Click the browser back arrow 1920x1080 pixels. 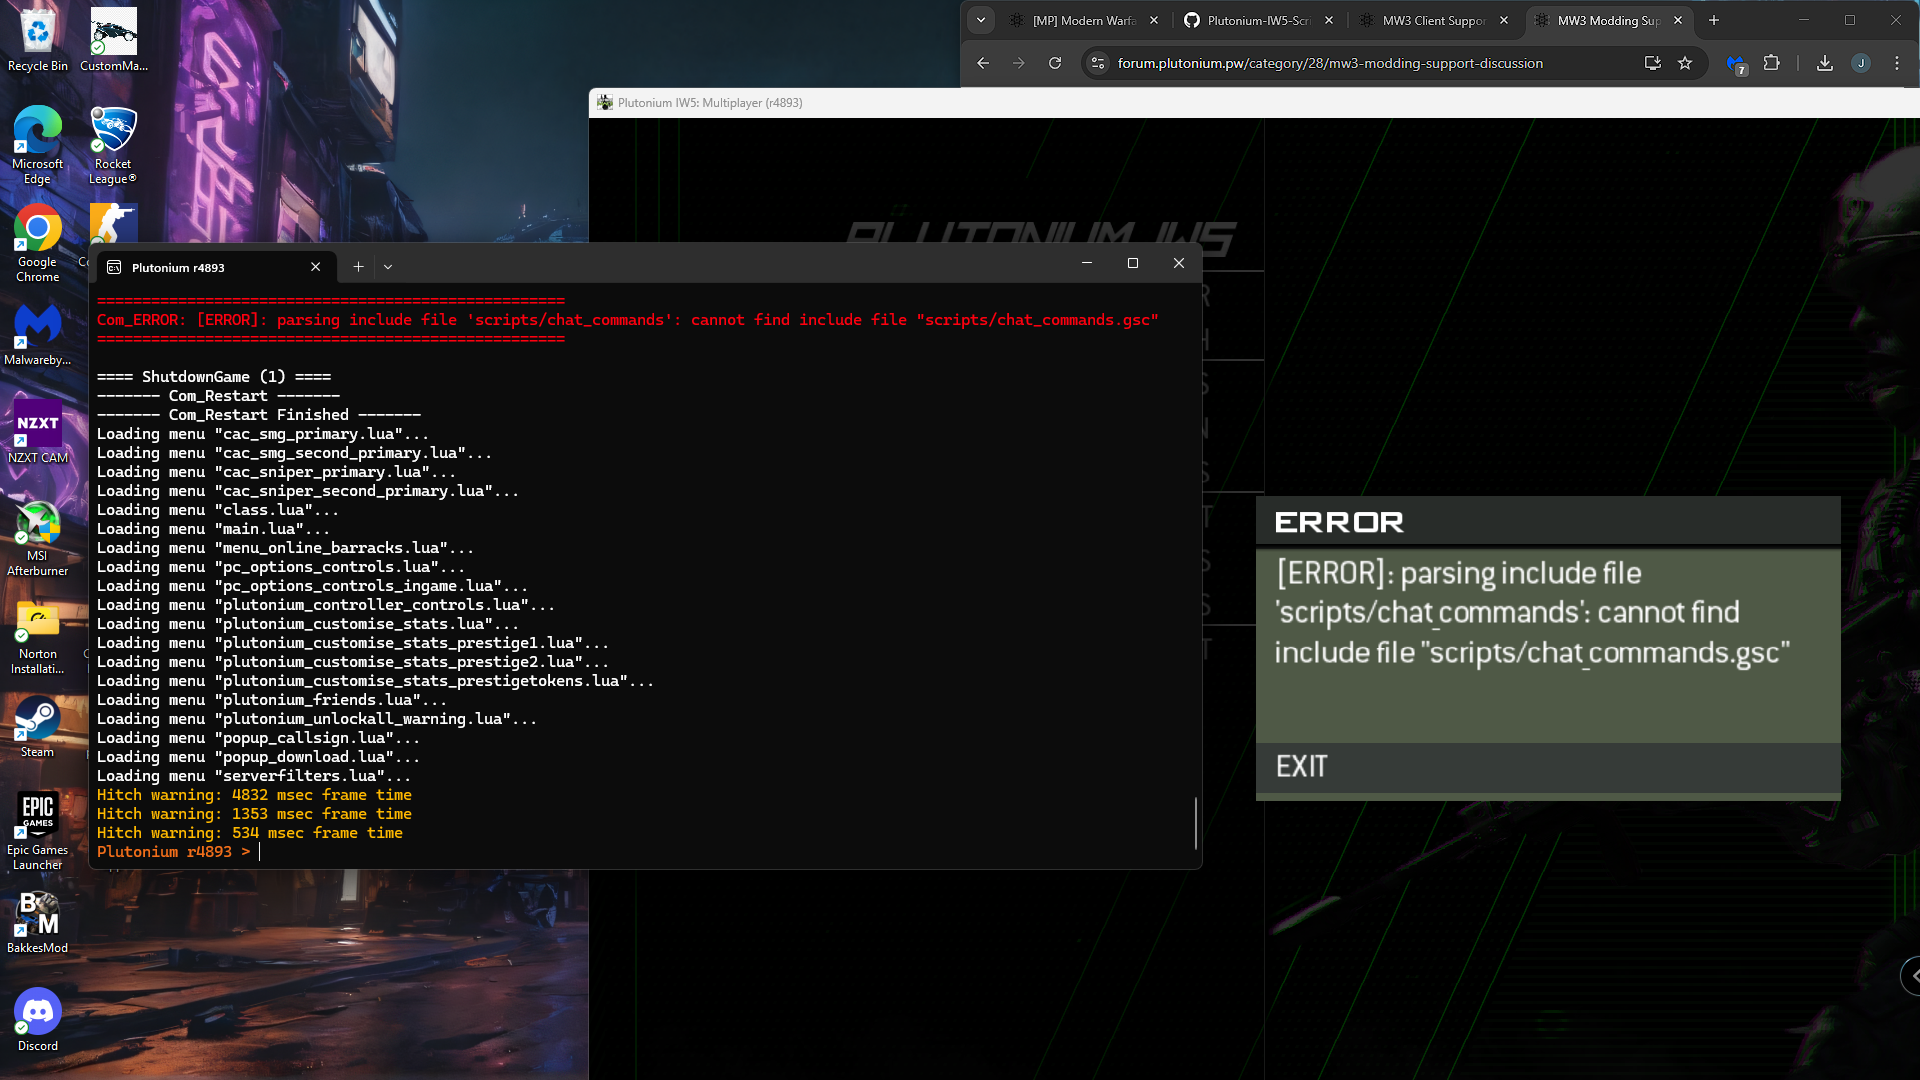point(983,63)
